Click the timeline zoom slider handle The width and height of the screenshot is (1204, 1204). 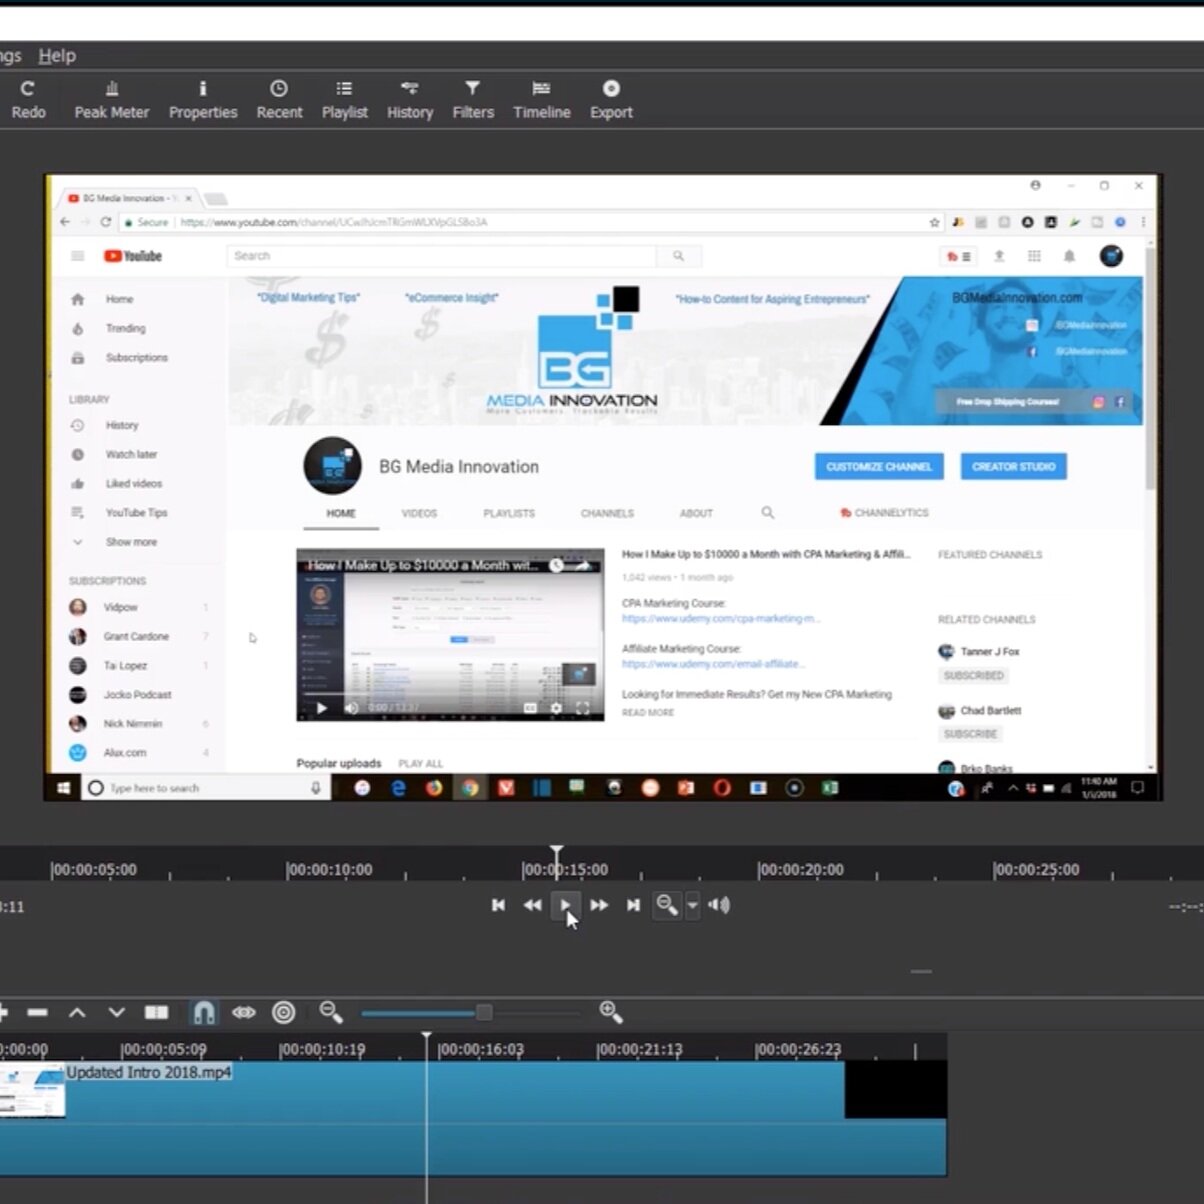tap(484, 1013)
